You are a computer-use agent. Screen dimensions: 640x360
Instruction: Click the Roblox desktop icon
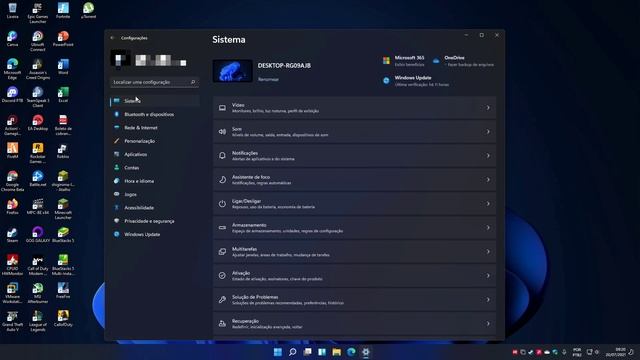63,150
